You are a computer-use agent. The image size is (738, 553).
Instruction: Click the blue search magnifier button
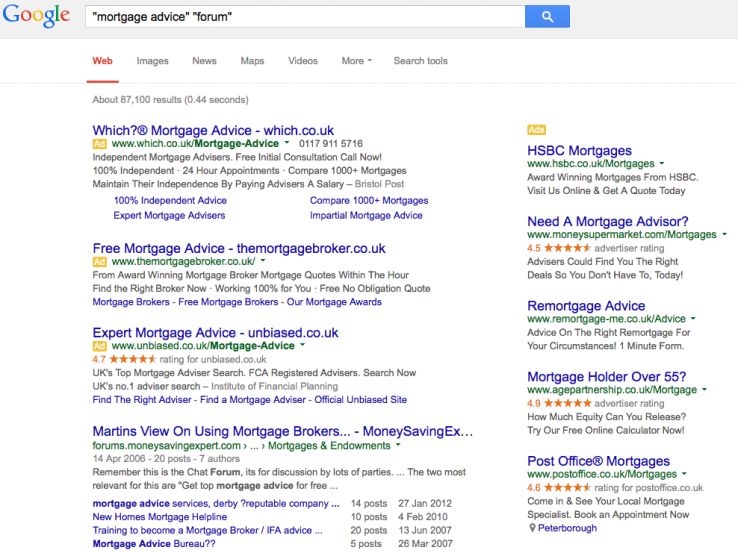point(547,17)
